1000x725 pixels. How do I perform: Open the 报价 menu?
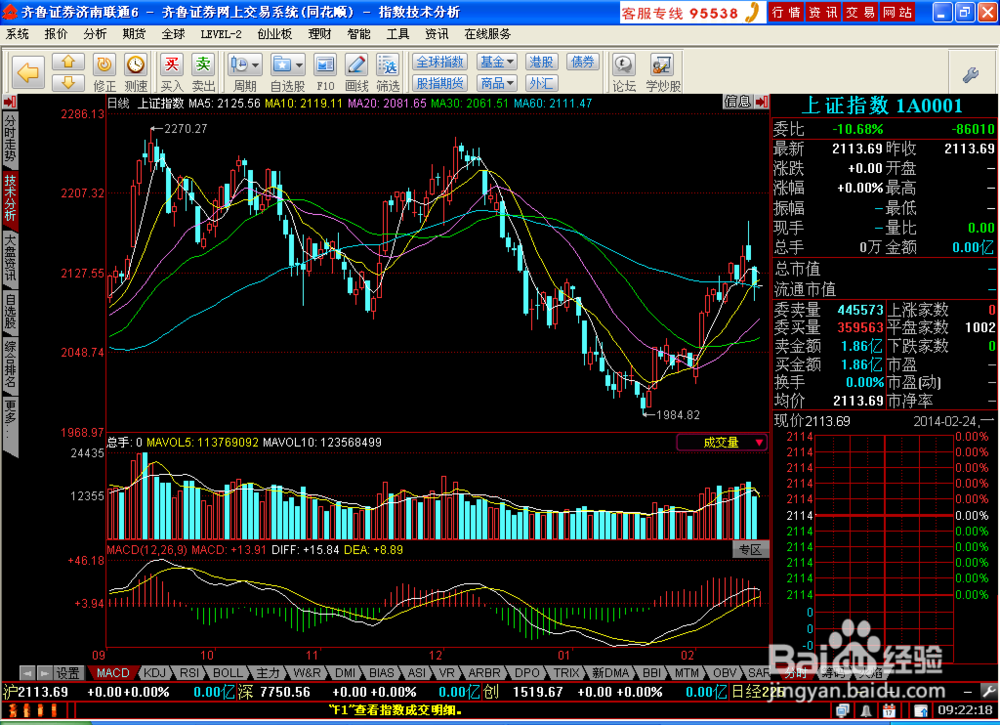(56, 34)
